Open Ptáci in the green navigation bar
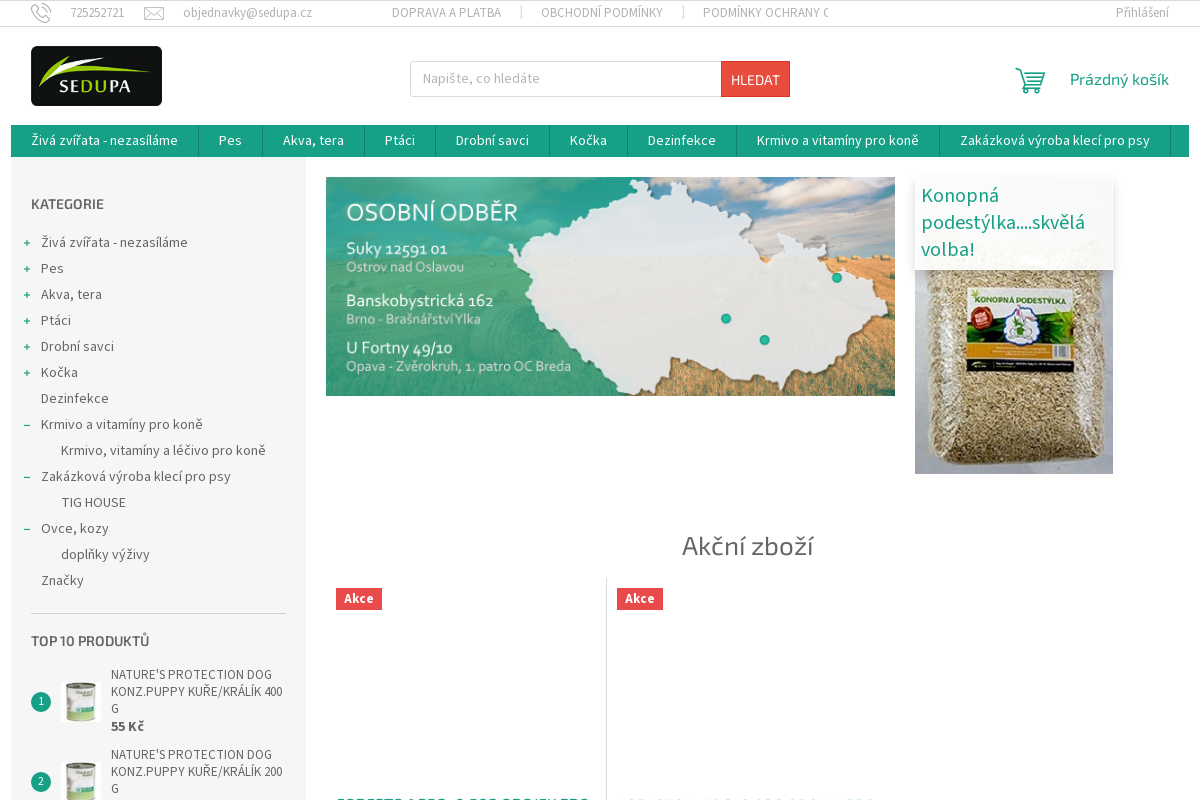Viewport: 1200px width, 800px height. coord(399,141)
